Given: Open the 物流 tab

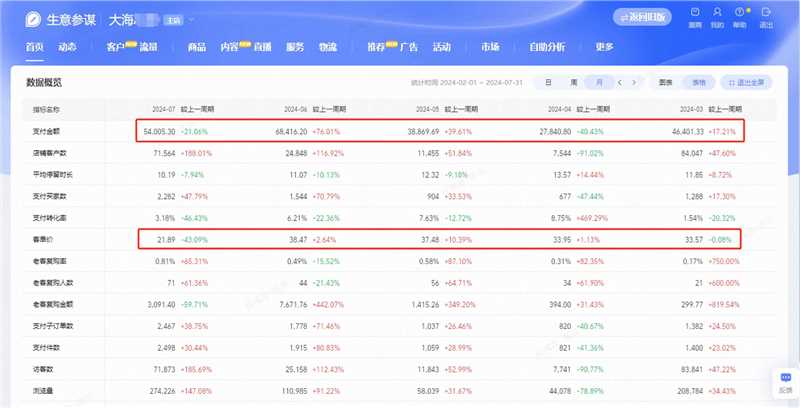Looking at the screenshot, I should click(328, 47).
